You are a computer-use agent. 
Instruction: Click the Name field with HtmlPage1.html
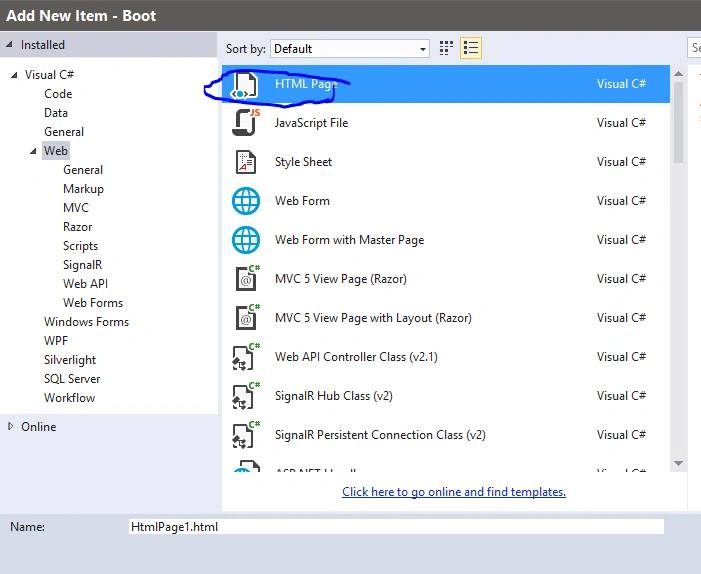(x=396, y=527)
